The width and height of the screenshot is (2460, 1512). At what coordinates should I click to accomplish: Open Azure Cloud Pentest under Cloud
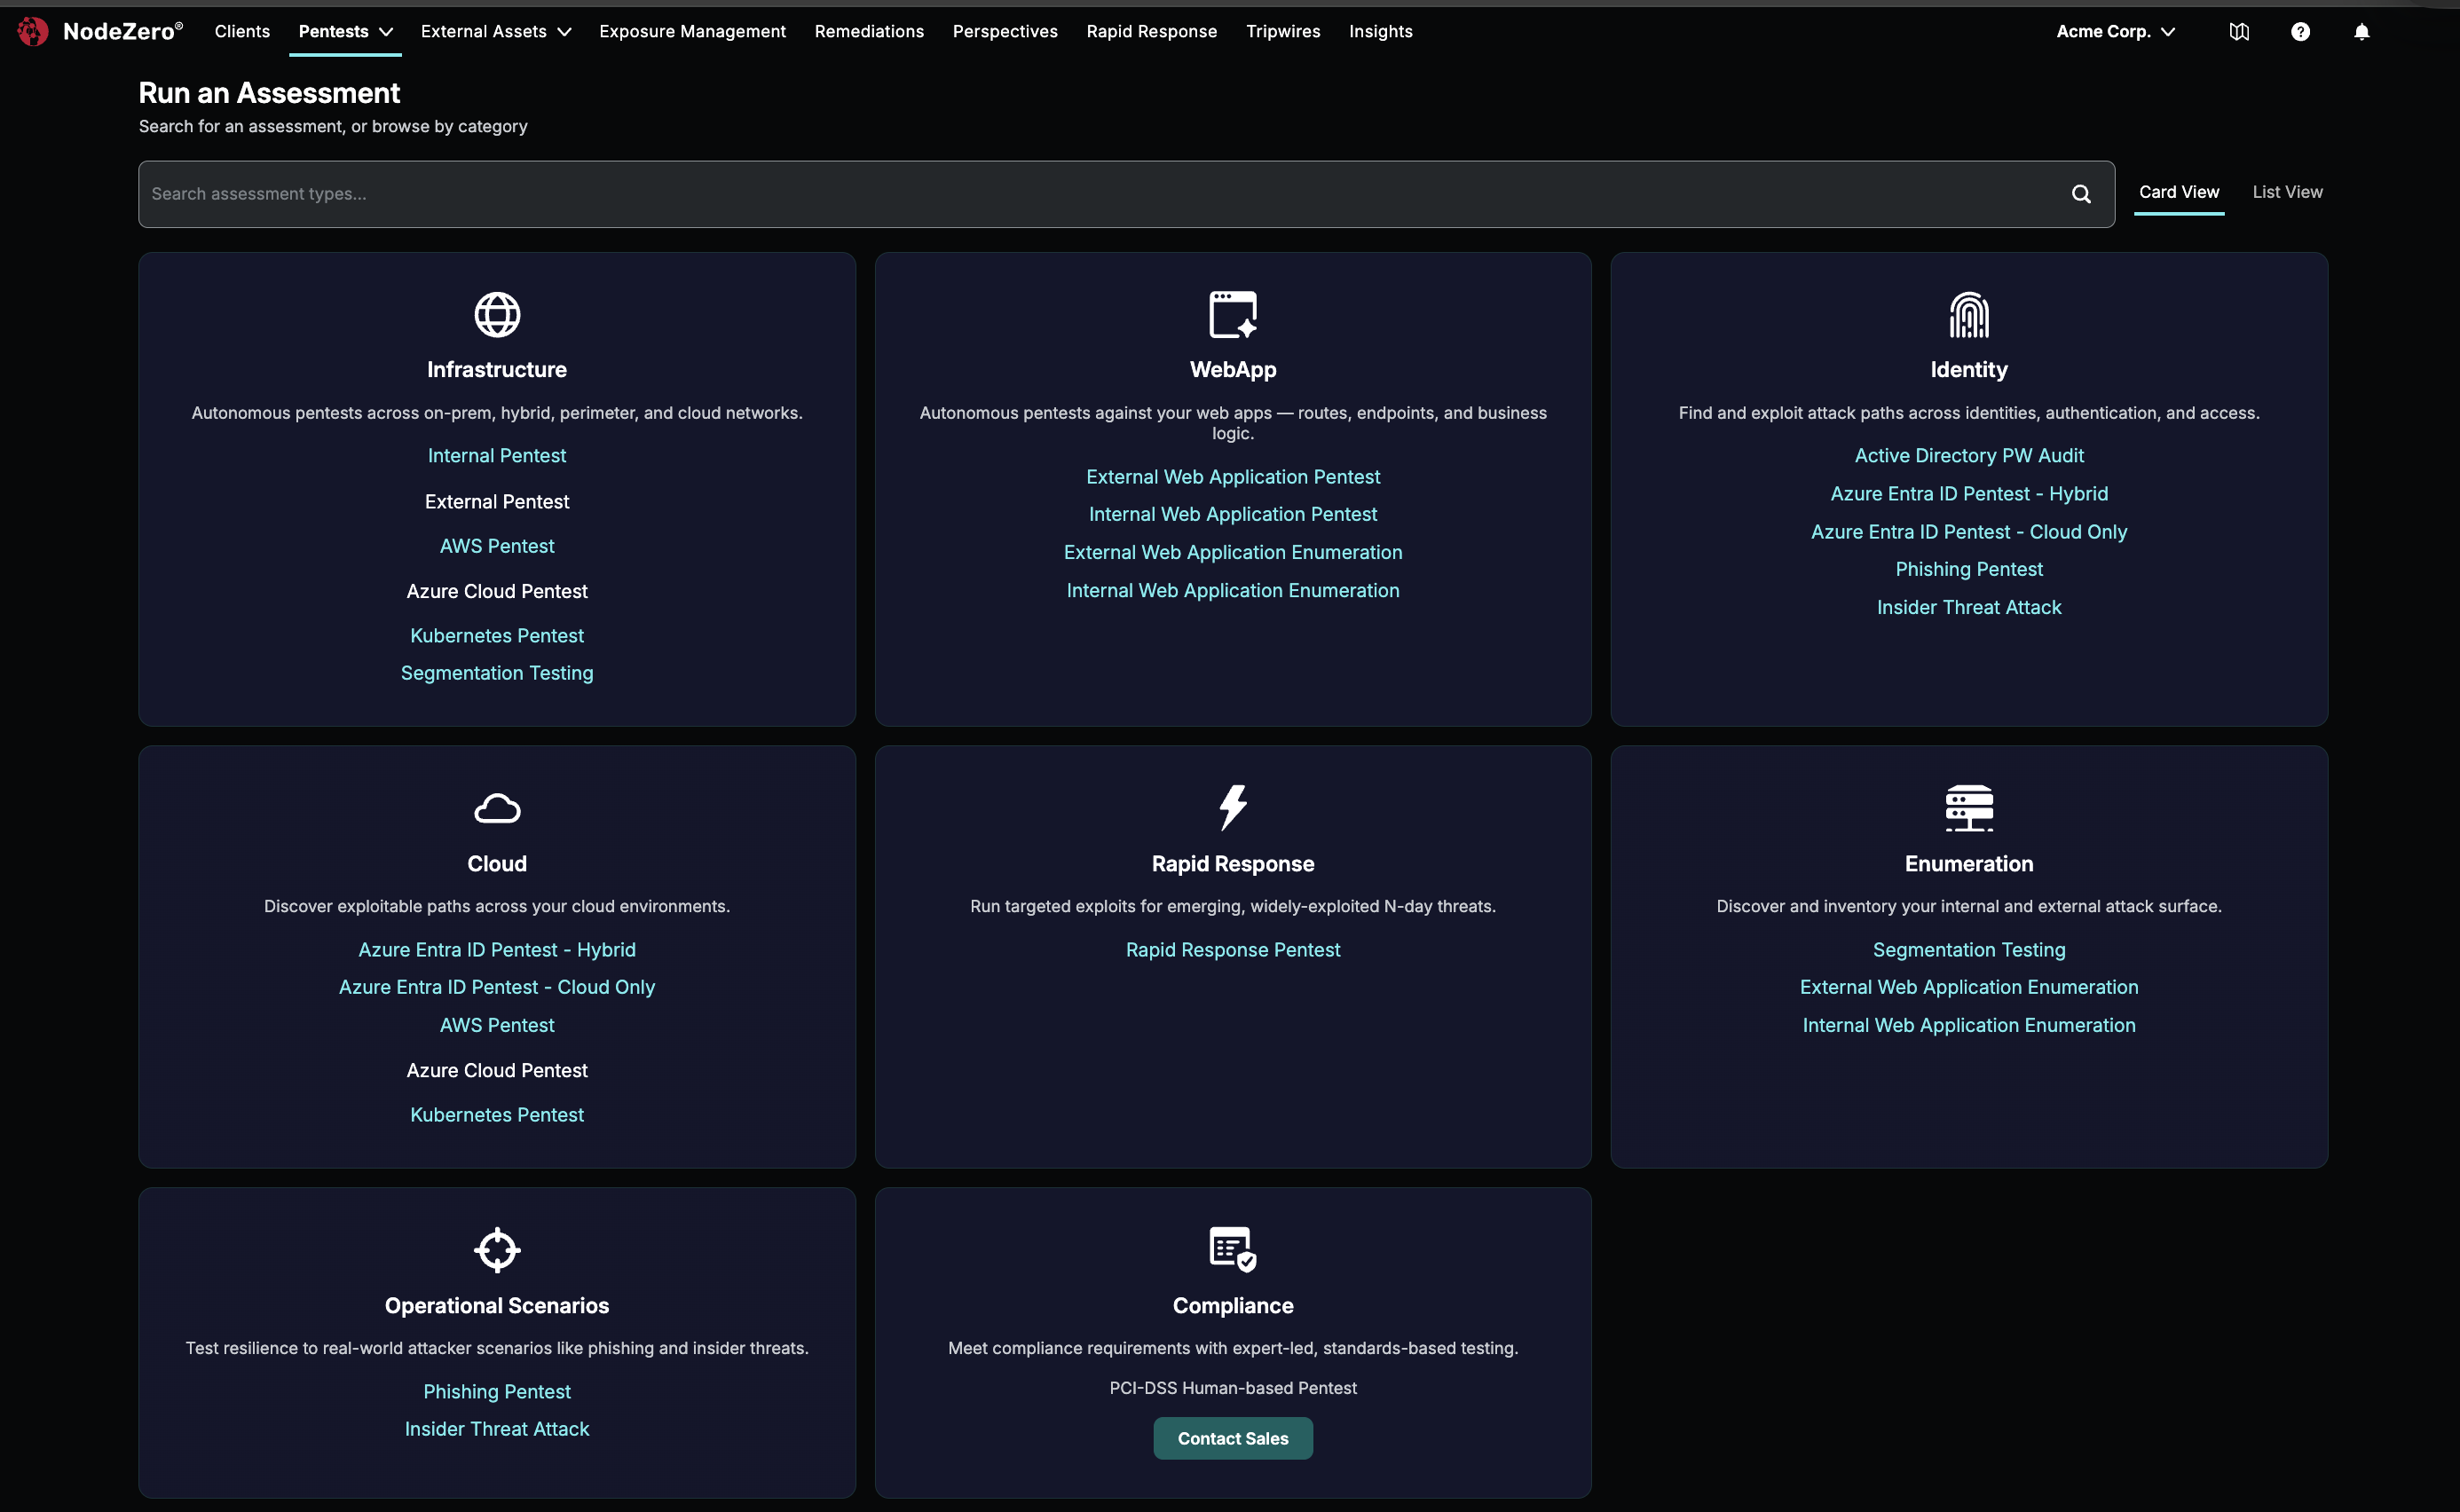497,1070
